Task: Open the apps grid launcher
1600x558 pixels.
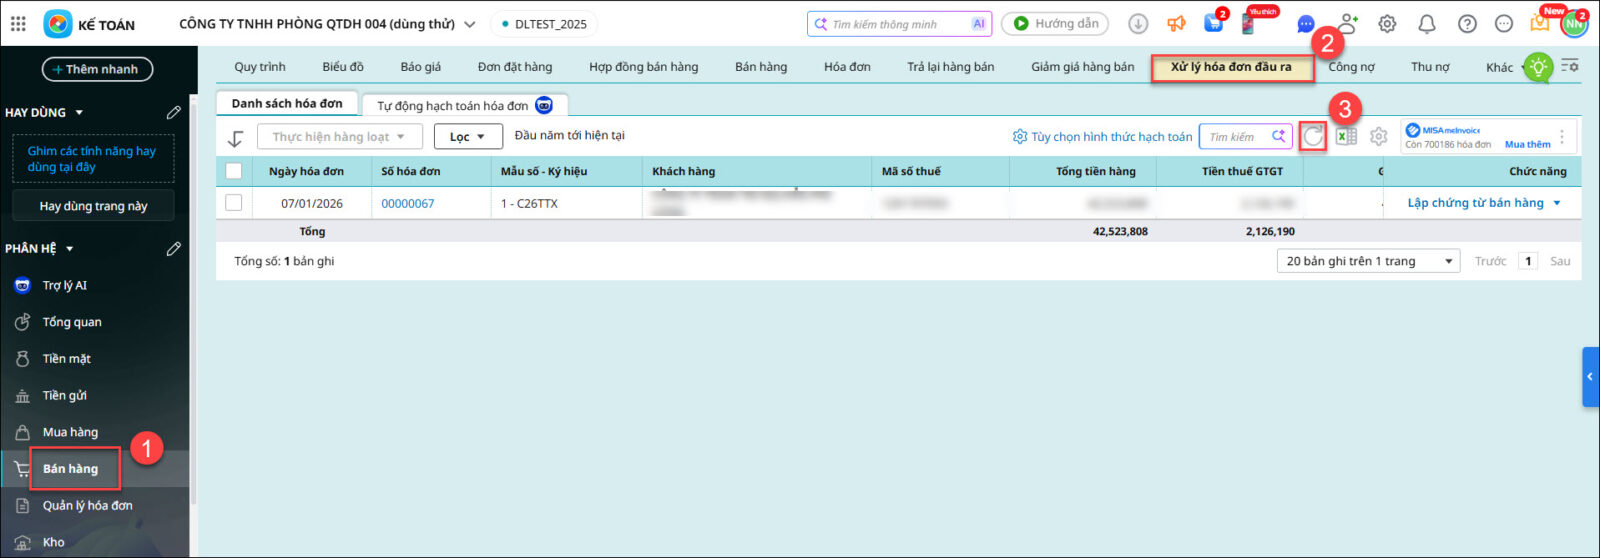Action: click(x=18, y=24)
